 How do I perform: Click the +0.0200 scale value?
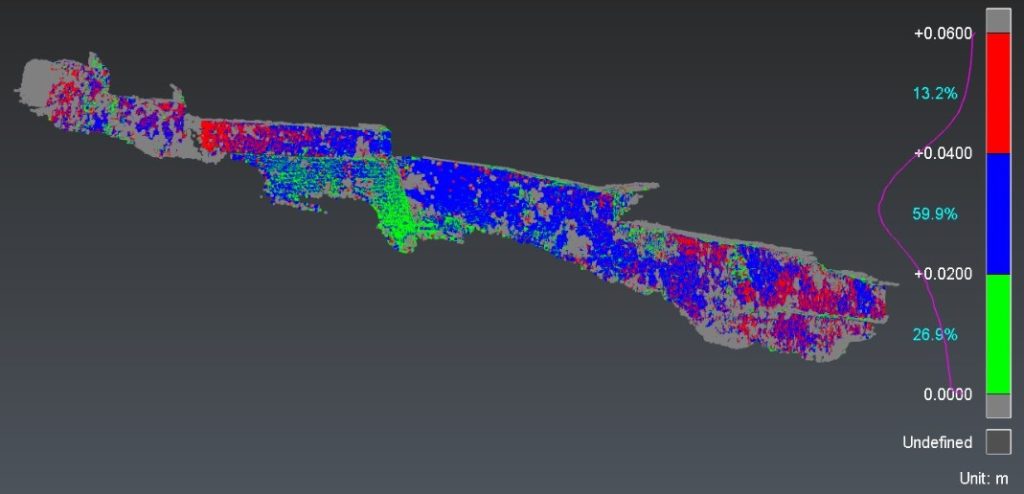pyautogui.click(x=944, y=274)
